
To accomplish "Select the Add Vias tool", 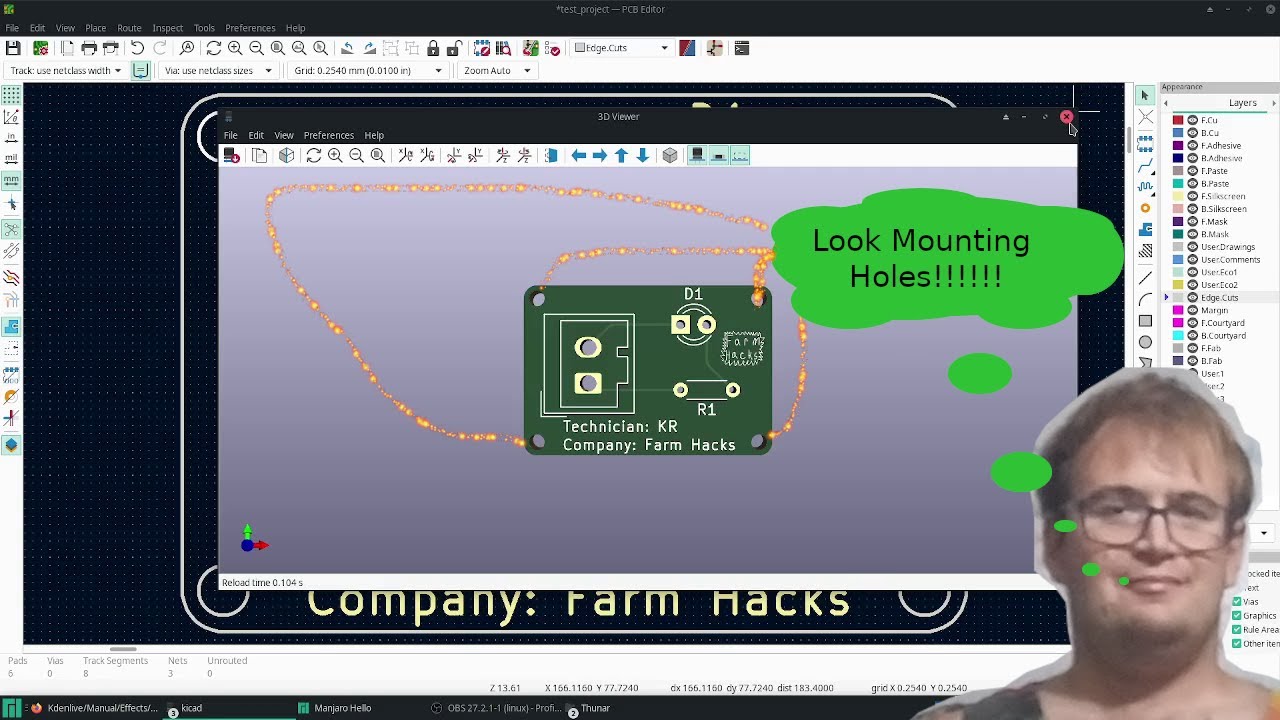I will pyautogui.click(x=1145, y=208).
